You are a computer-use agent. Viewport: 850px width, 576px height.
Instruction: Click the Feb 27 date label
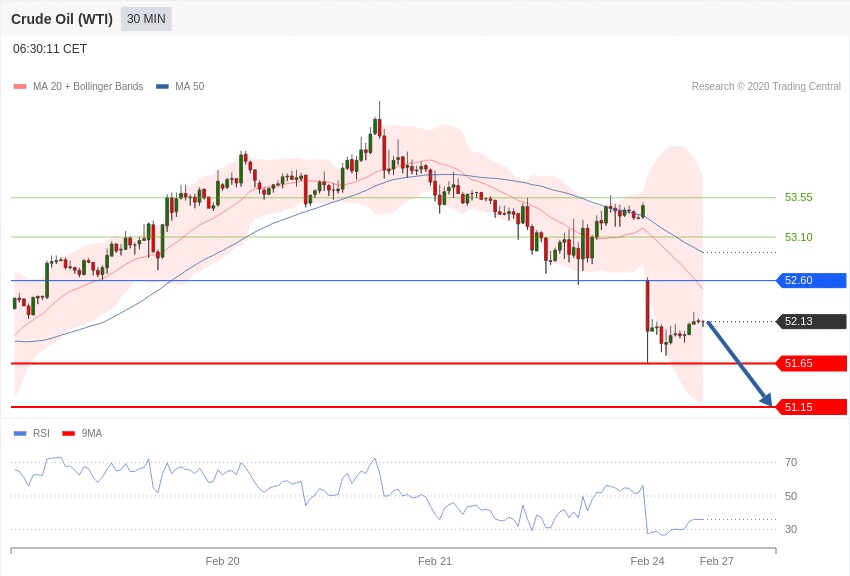pos(717,561)
